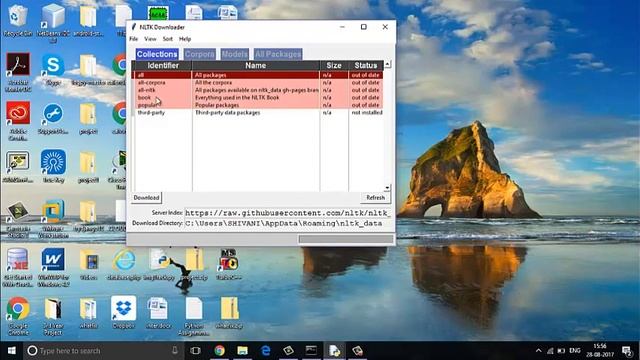Click the Refresh button

click(375, 198)
